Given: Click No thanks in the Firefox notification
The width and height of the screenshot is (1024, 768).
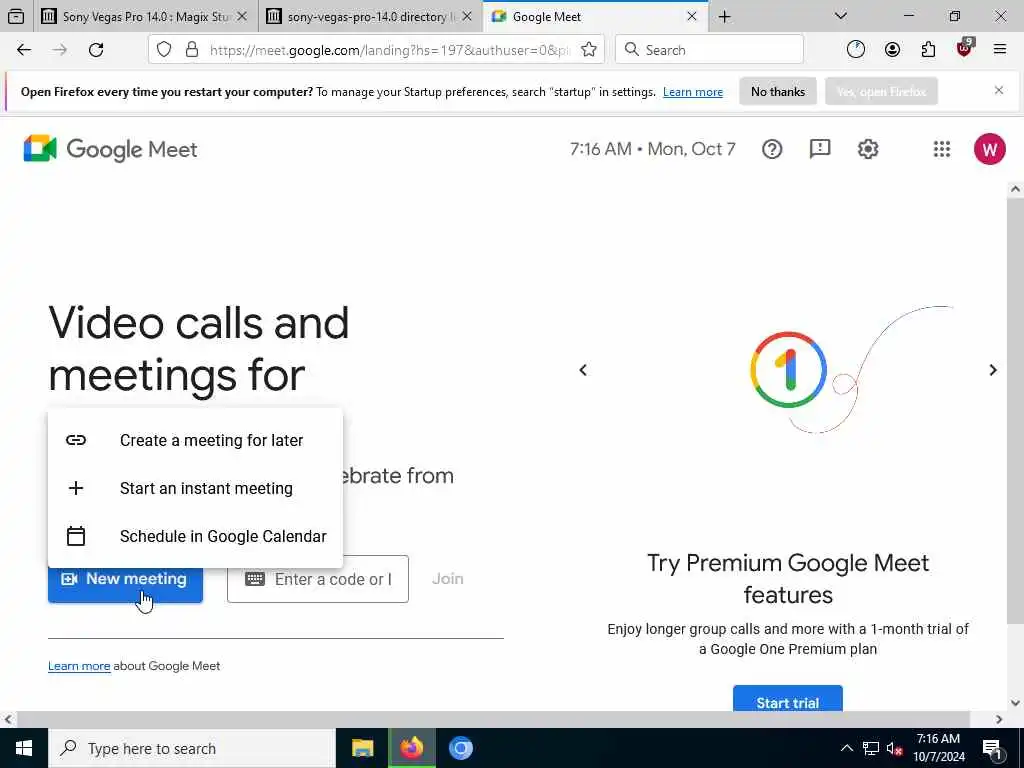Looking at the screenshot, I should pyautogui.click(x=778, y=91).
